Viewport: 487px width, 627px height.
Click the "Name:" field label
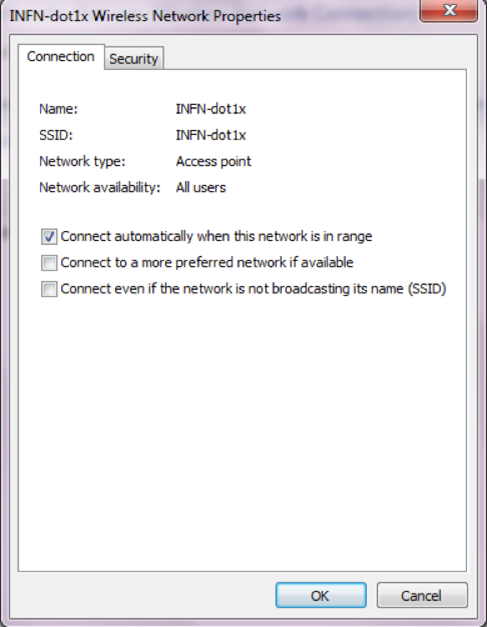(58, 109)
